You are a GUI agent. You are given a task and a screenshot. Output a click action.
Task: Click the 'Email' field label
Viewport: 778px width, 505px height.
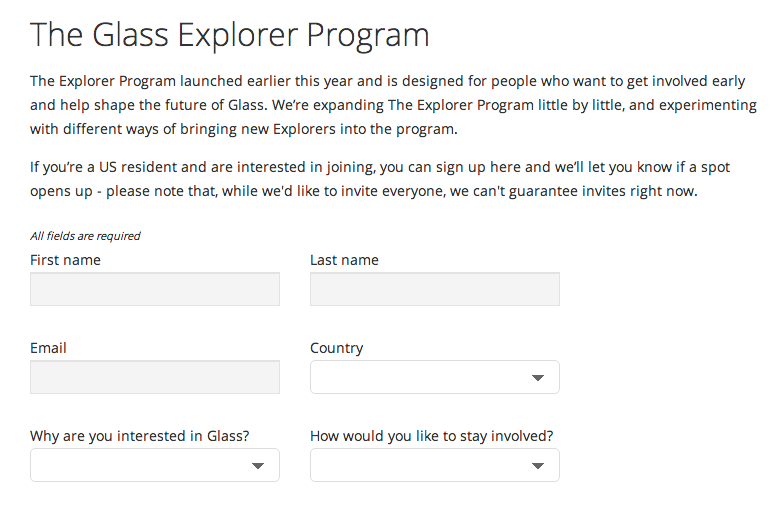coord(48,348)
